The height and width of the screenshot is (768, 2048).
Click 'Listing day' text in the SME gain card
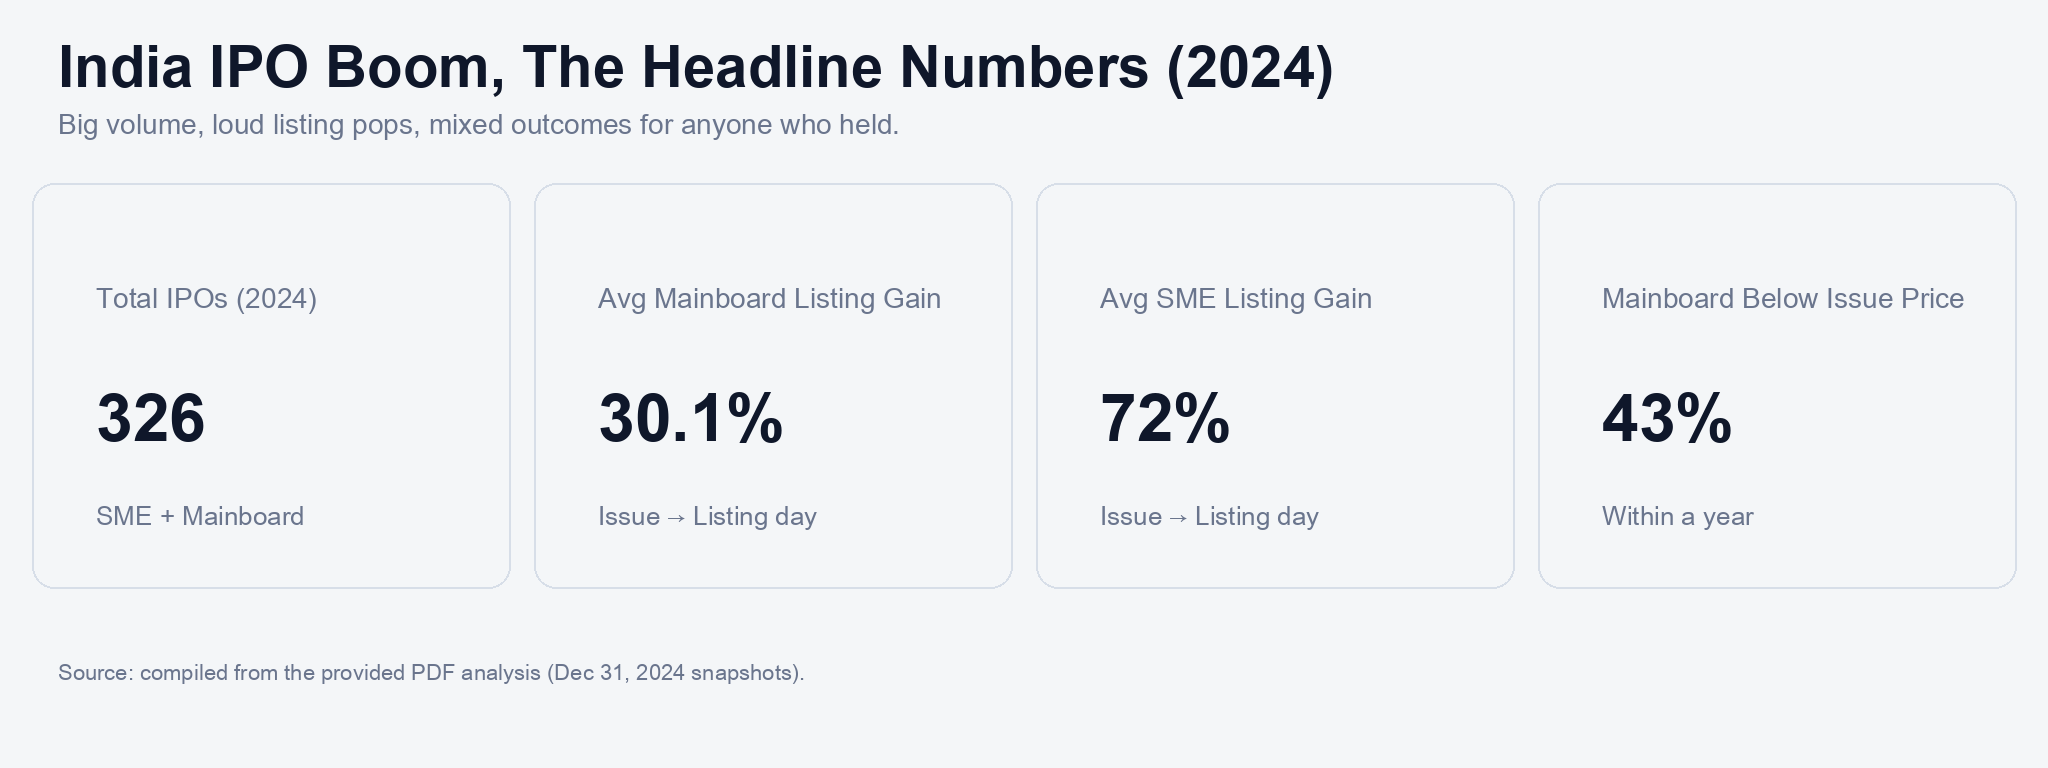(1257, 517)
